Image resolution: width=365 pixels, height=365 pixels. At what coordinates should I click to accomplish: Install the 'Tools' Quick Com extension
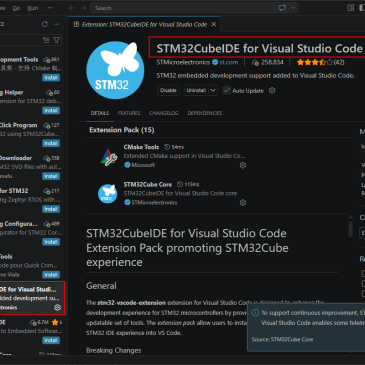(51, 275)
